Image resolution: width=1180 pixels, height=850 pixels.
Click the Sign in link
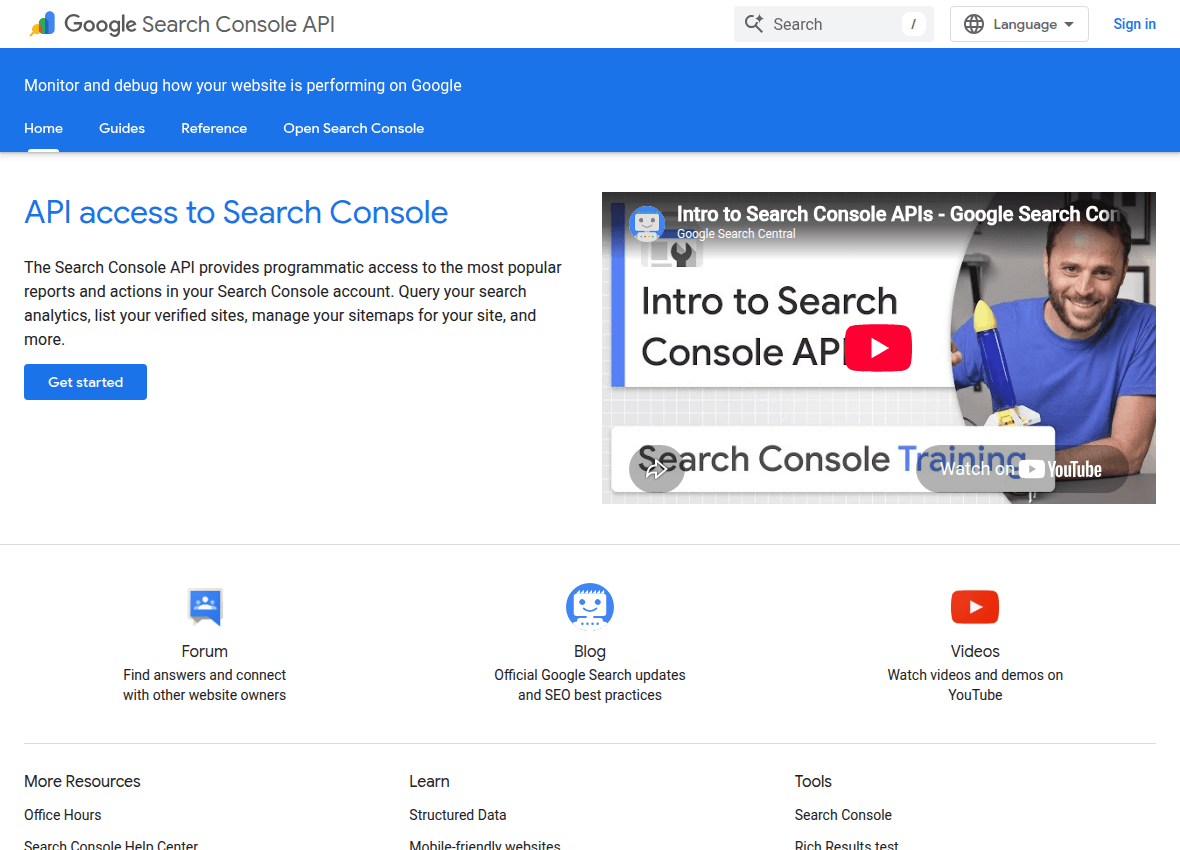click(x=1134, y=24)
